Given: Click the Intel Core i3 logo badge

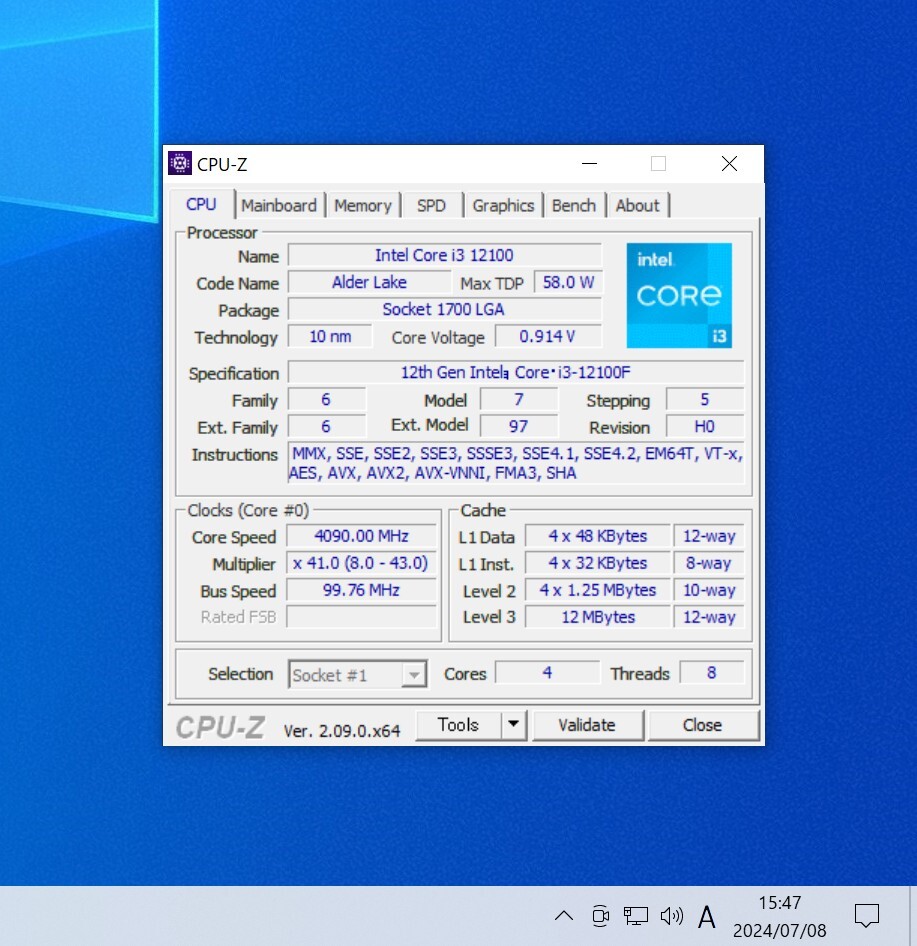Looking at the screenshot, I should point(678,295).
